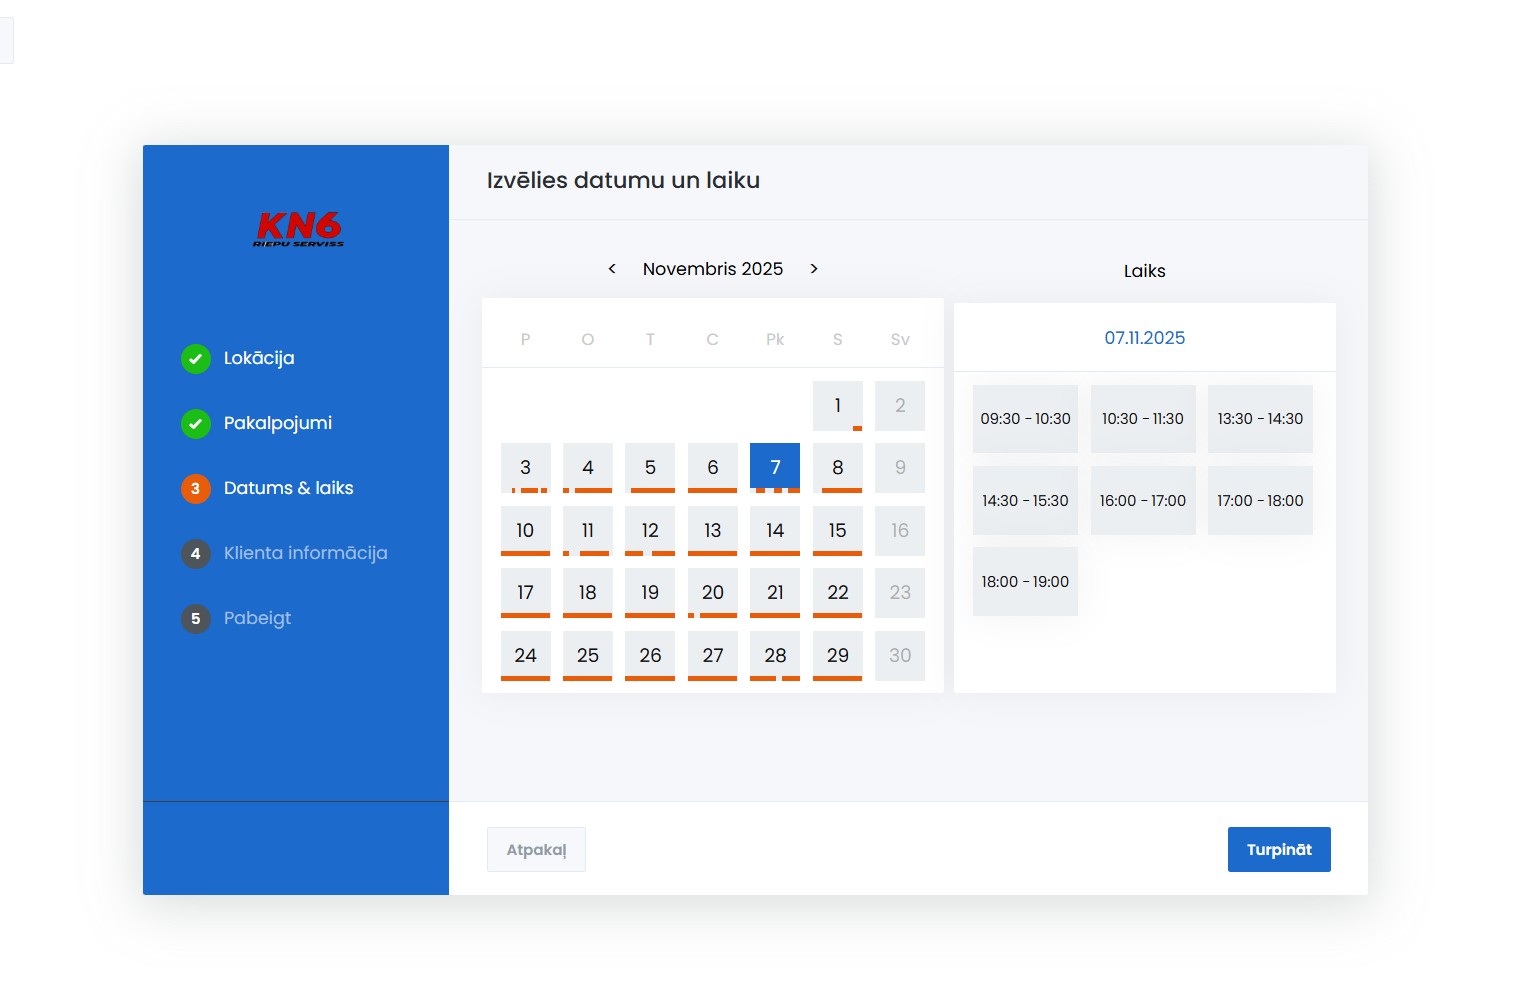Image resolution: width=1526 pixels, height=992 pixels.
Task: Pick November 3 in the calendar
Action: click(x=526, y=467)
